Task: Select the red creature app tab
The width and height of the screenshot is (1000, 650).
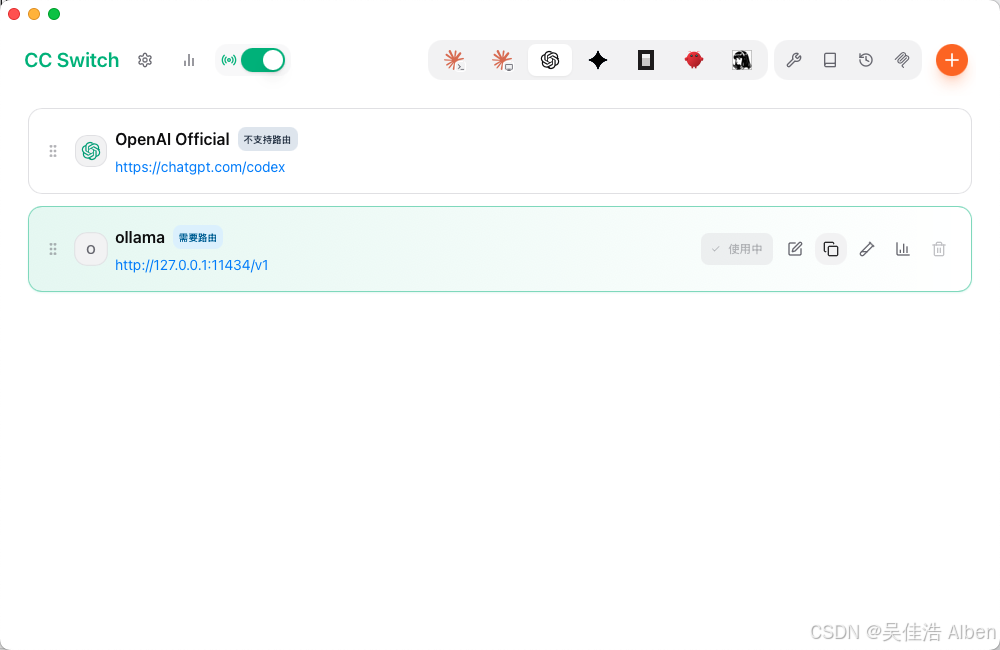Action: tap(694, 60)
